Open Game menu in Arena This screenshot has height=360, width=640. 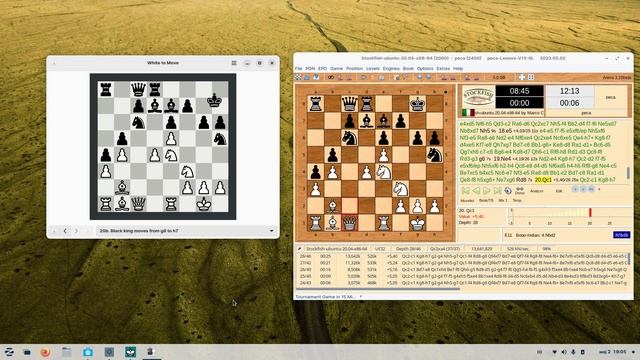click(x=336, y=69)
